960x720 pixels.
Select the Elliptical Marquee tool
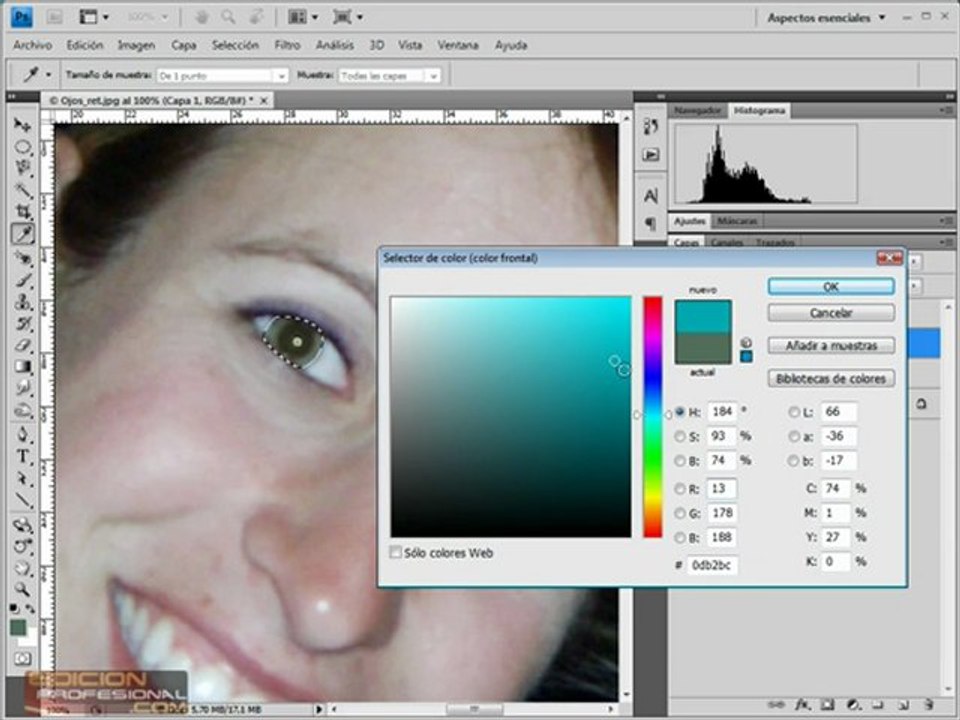23,147
